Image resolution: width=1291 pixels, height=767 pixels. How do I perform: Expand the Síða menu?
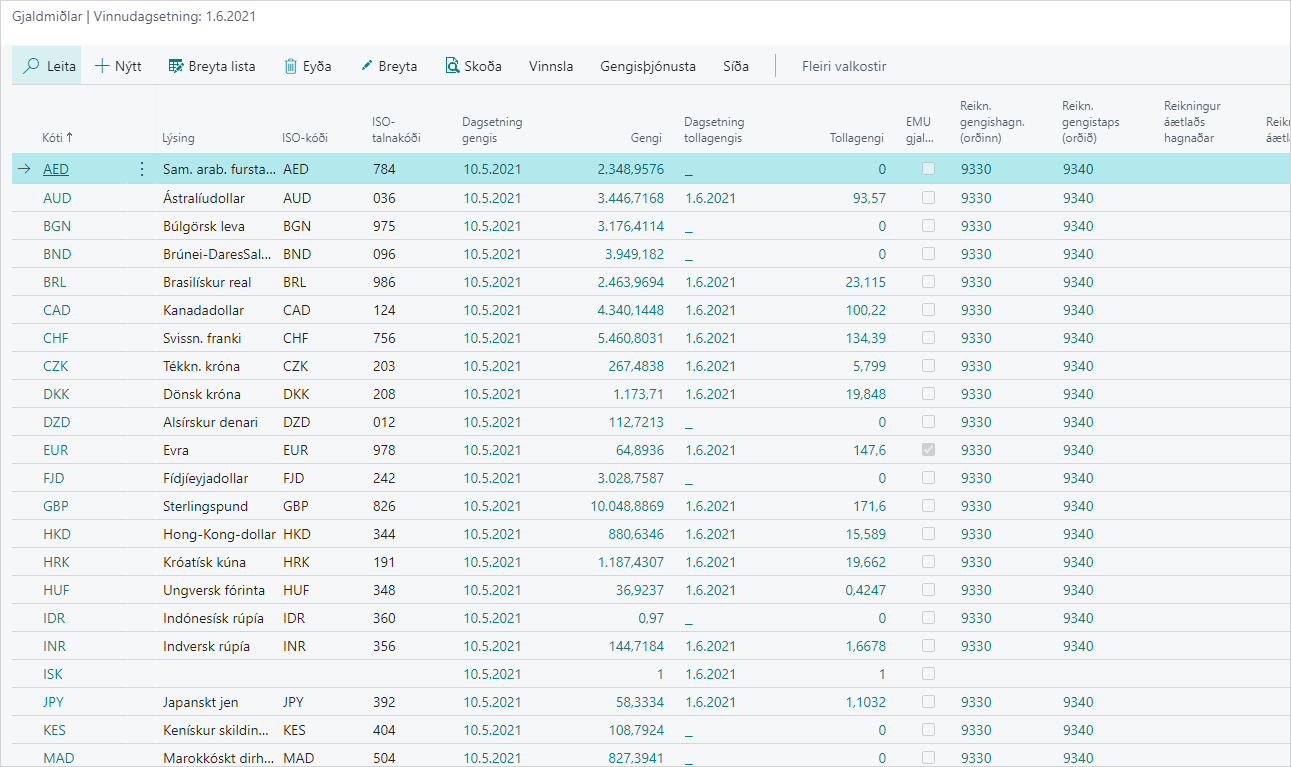[x=735, y=66]
